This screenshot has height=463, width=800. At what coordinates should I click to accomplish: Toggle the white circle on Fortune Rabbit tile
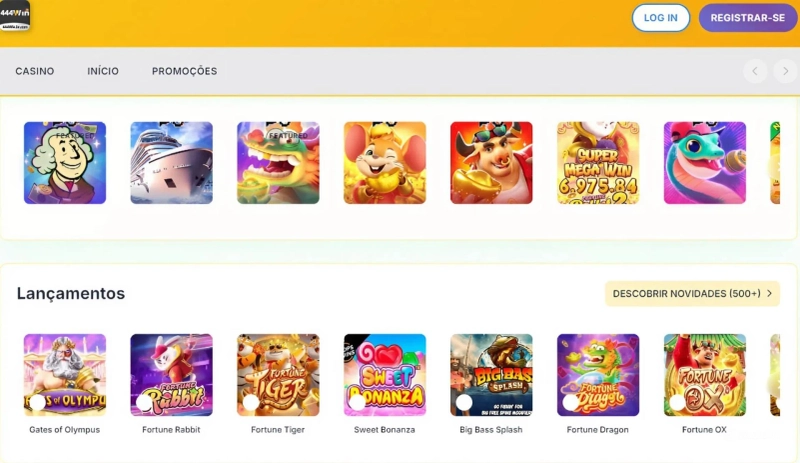click(144, 402)
